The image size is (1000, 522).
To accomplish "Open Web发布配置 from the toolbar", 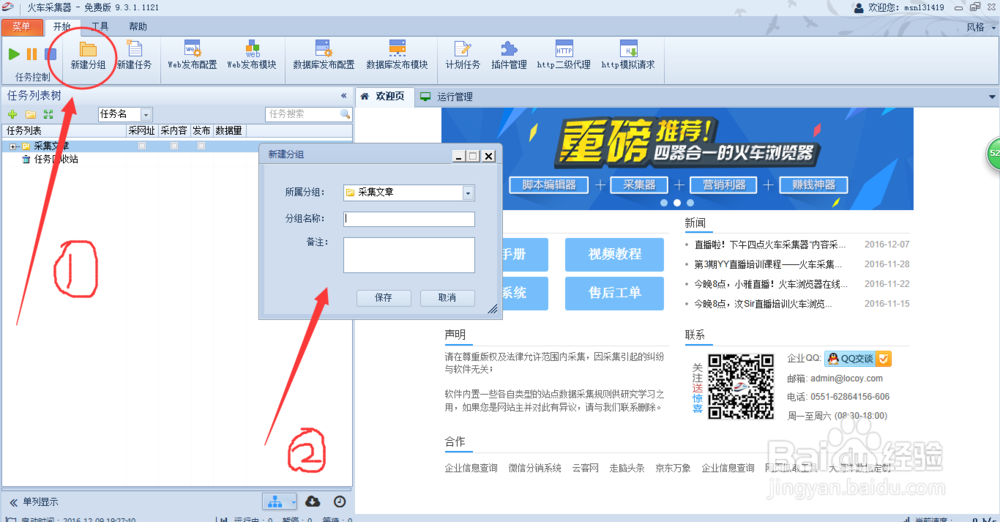I will (x=192, y=56).
